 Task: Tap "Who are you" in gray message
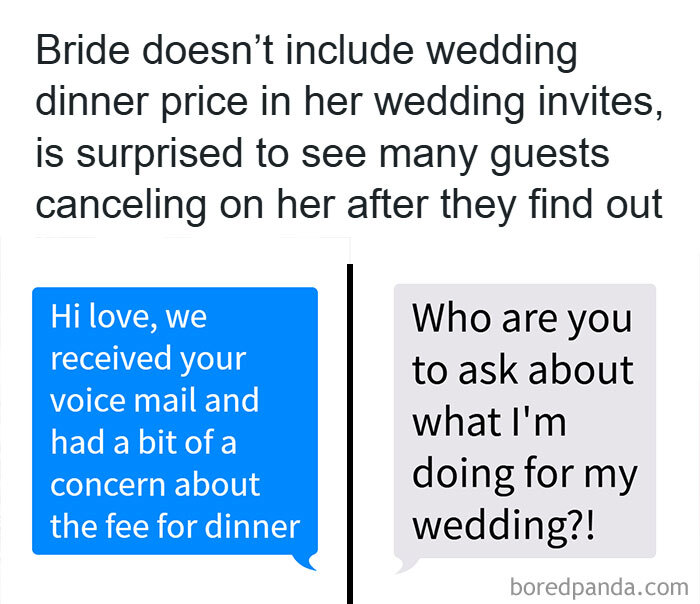(522, 320)
